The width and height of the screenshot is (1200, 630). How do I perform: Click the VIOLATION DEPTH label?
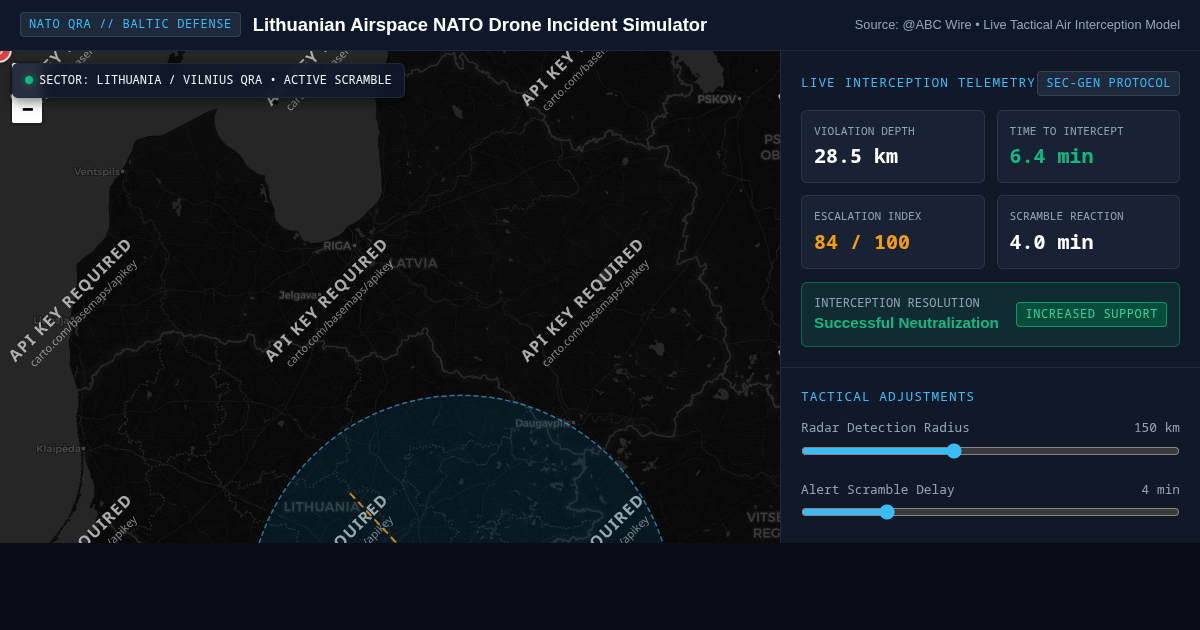[864, 131]
